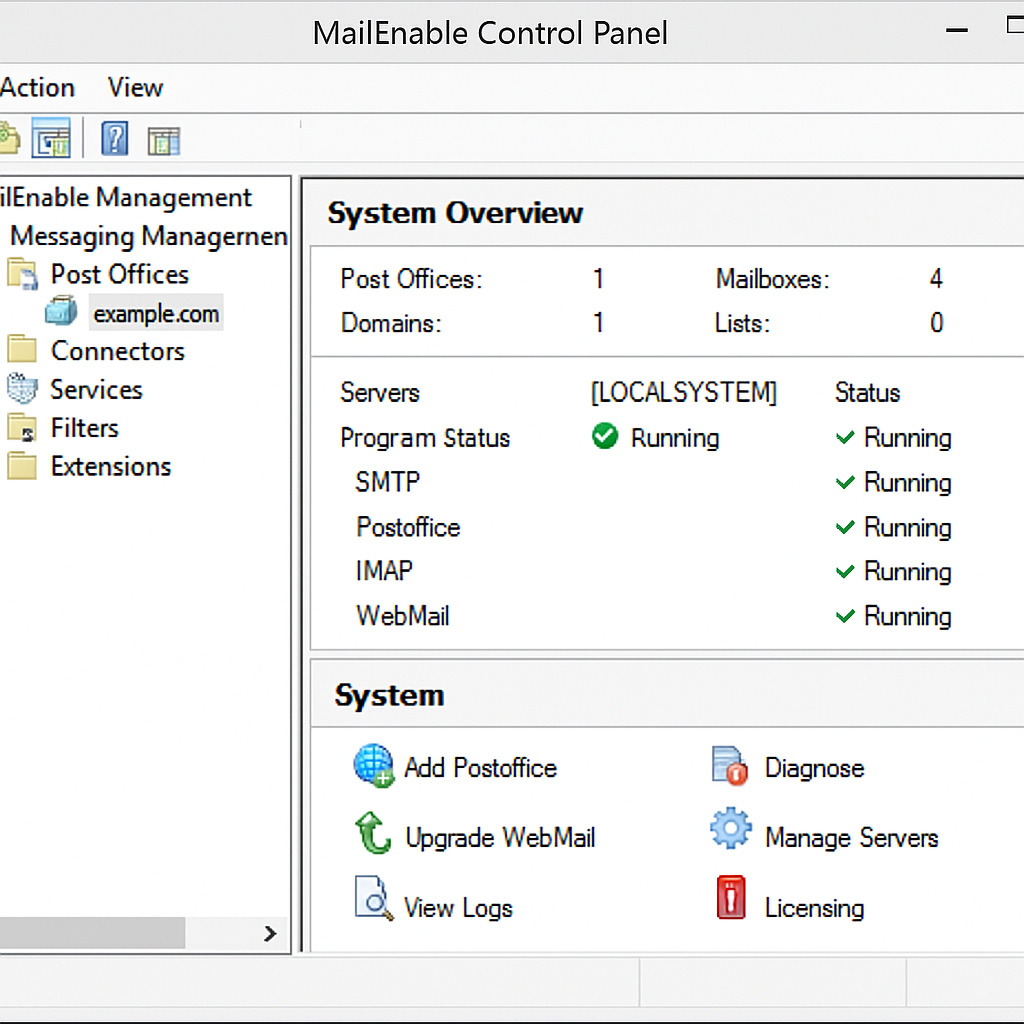Click the example.com post office icon
Image resolution: width=1024 pixels, height=1024 pixels.
pyautogui.click(x=61, y=311)
